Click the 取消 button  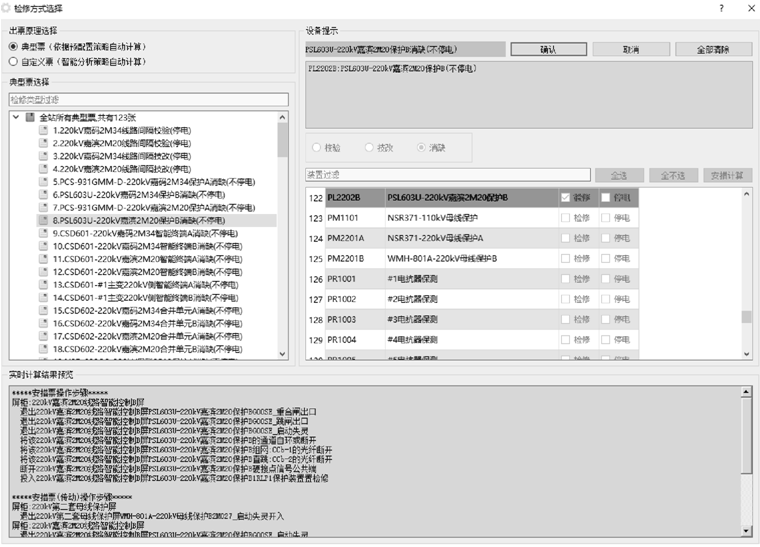pos(631,49)
